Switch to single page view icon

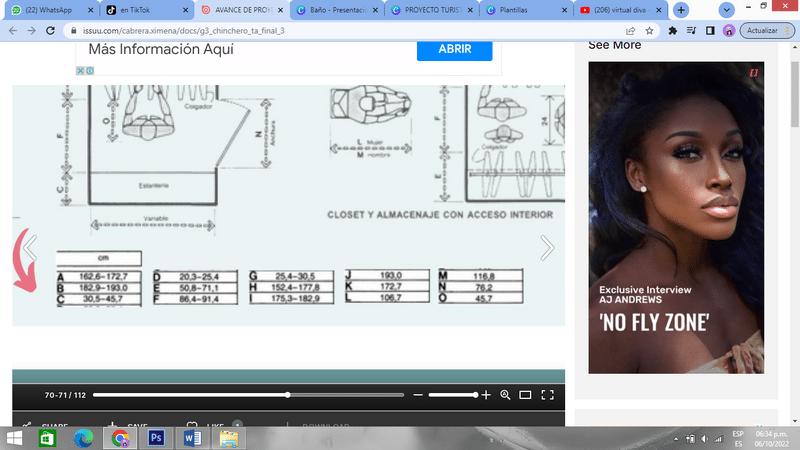525,395
